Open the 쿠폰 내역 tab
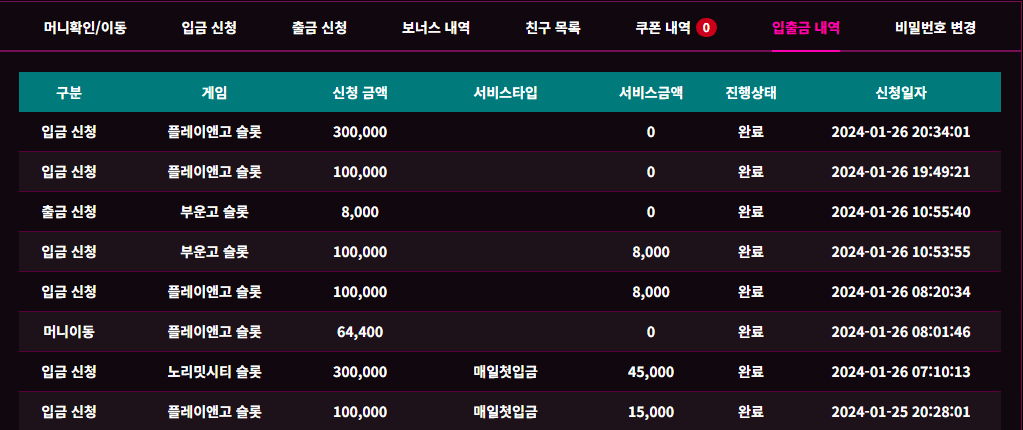Screen dimensions: 1023x430 tap(663, 28)
